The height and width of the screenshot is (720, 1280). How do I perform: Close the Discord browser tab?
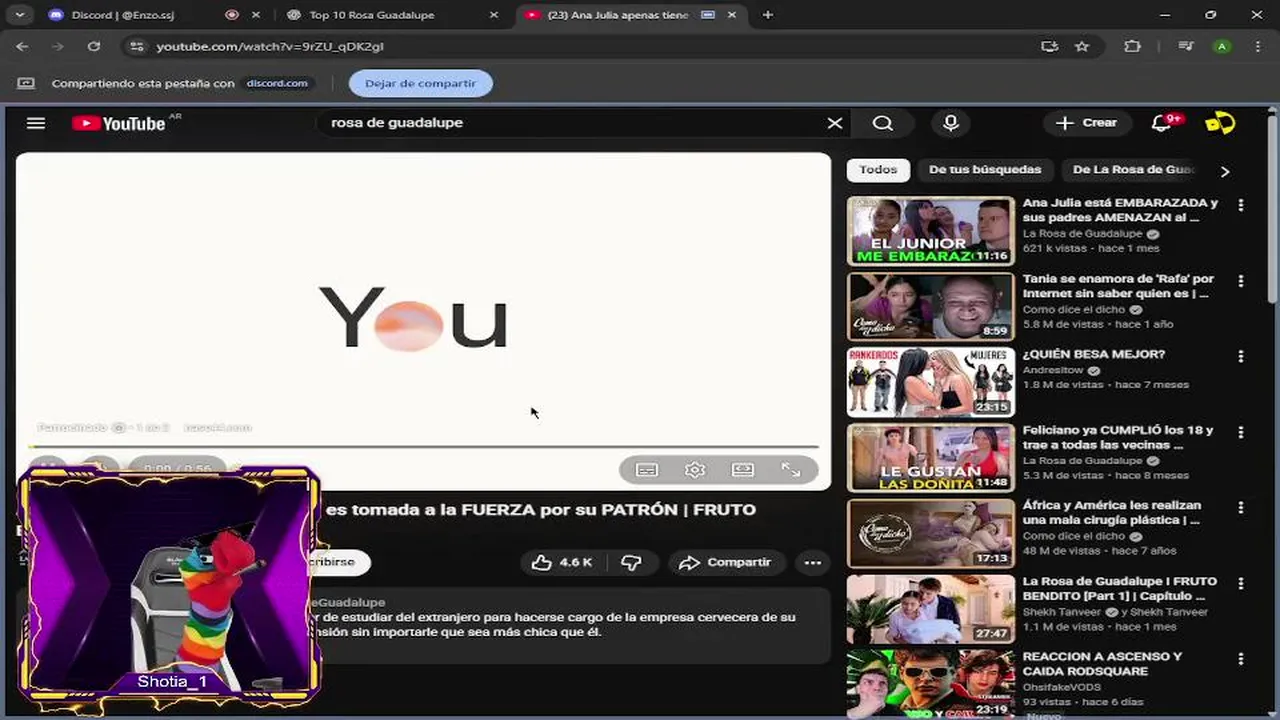pos(256,15)
